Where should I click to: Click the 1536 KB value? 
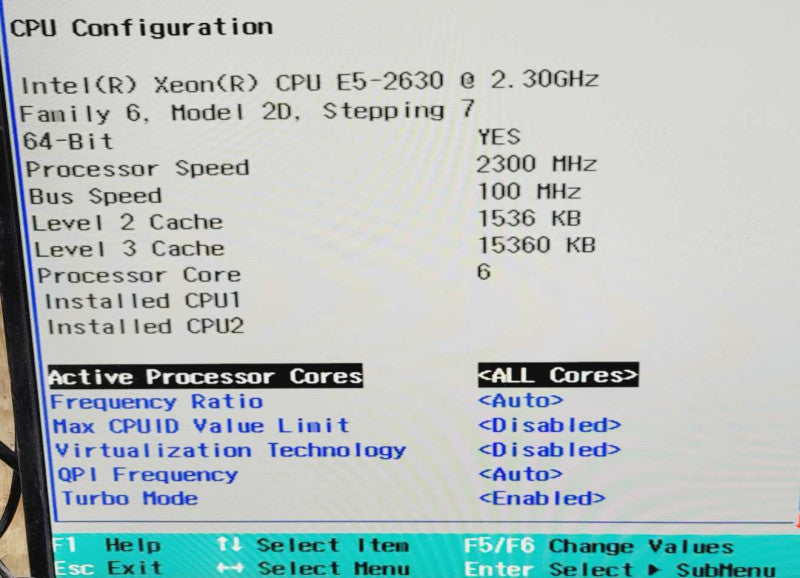[529, 218]
